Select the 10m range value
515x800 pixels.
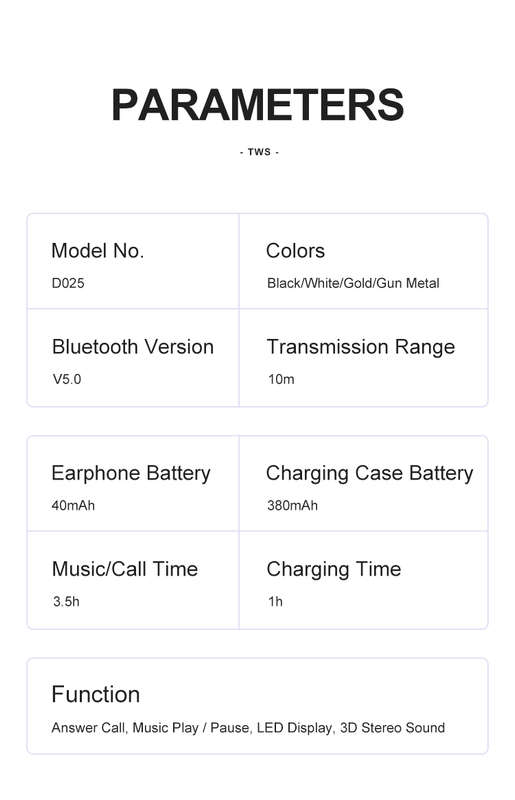[281, 379]
